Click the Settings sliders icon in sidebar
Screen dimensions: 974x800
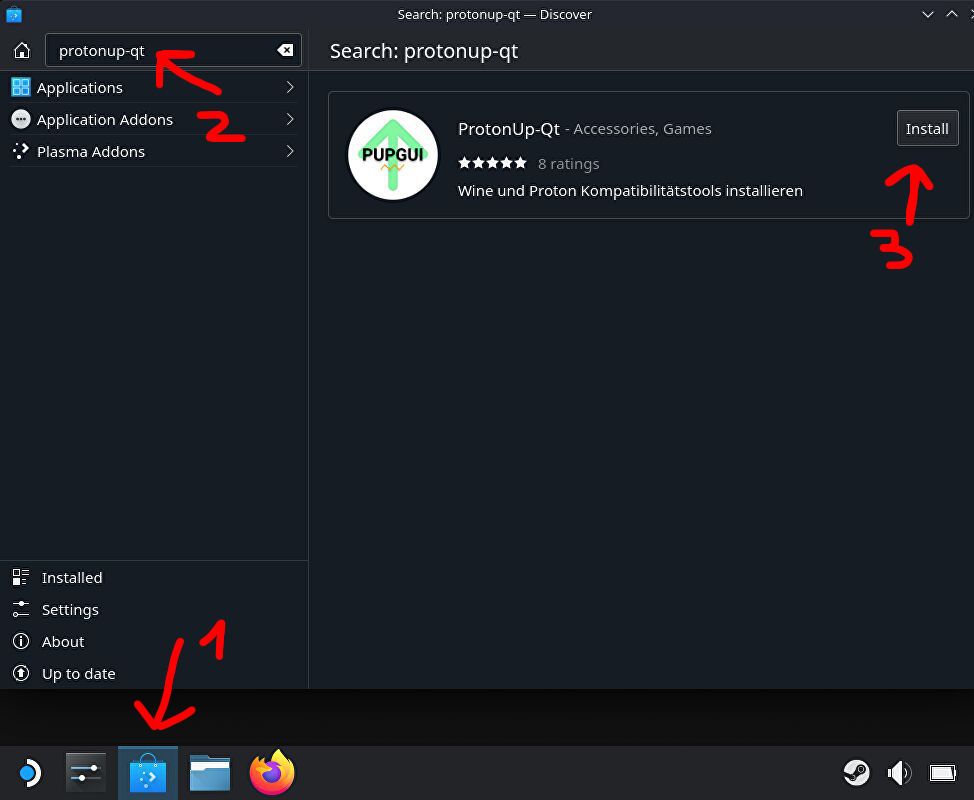click(20, 609)
